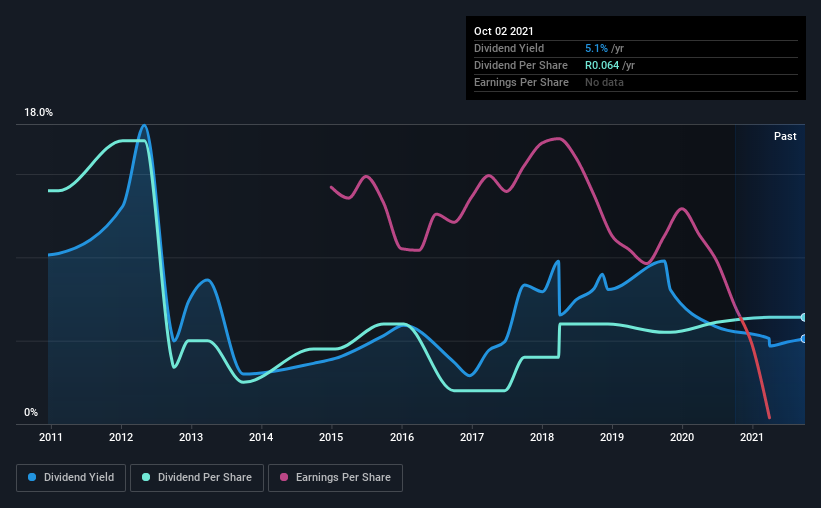The width and height of the screenshot is (821, 508).
Task: Click the R0.064 dividend per share value
Action: (602, 65)
